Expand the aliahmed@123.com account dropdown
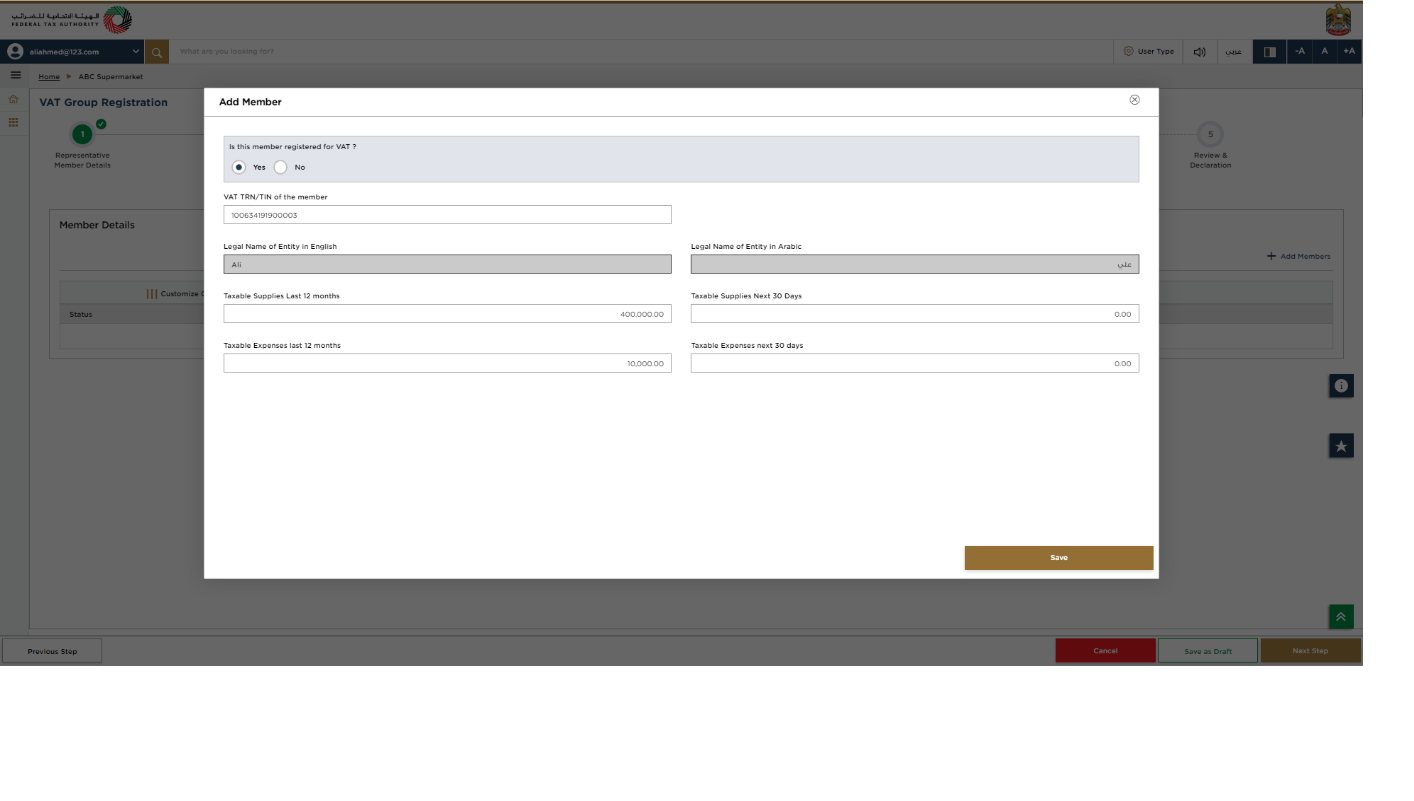Viewport: 1414px width, 801px height. (136, 51)
